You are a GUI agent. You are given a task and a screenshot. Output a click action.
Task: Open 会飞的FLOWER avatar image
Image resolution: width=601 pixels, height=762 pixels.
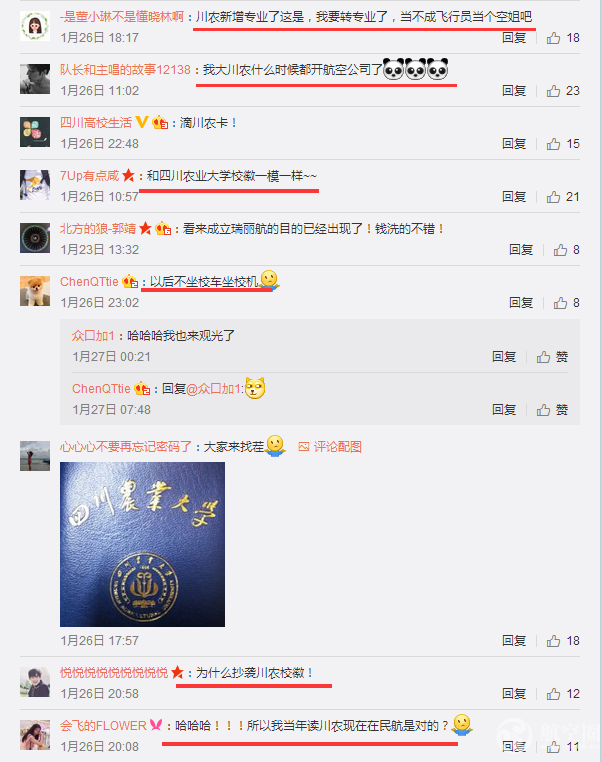click(35, 735)
